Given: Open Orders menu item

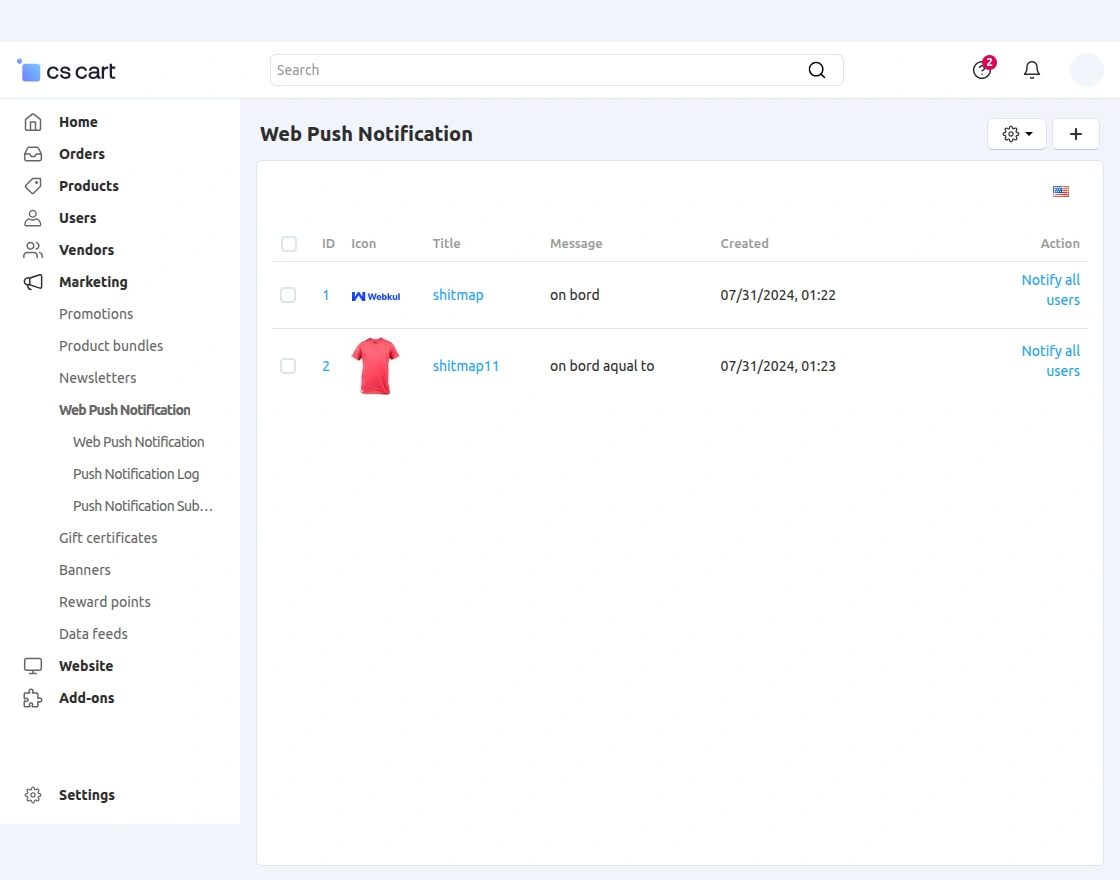Looking at the screenshot, I should [82, 154].
